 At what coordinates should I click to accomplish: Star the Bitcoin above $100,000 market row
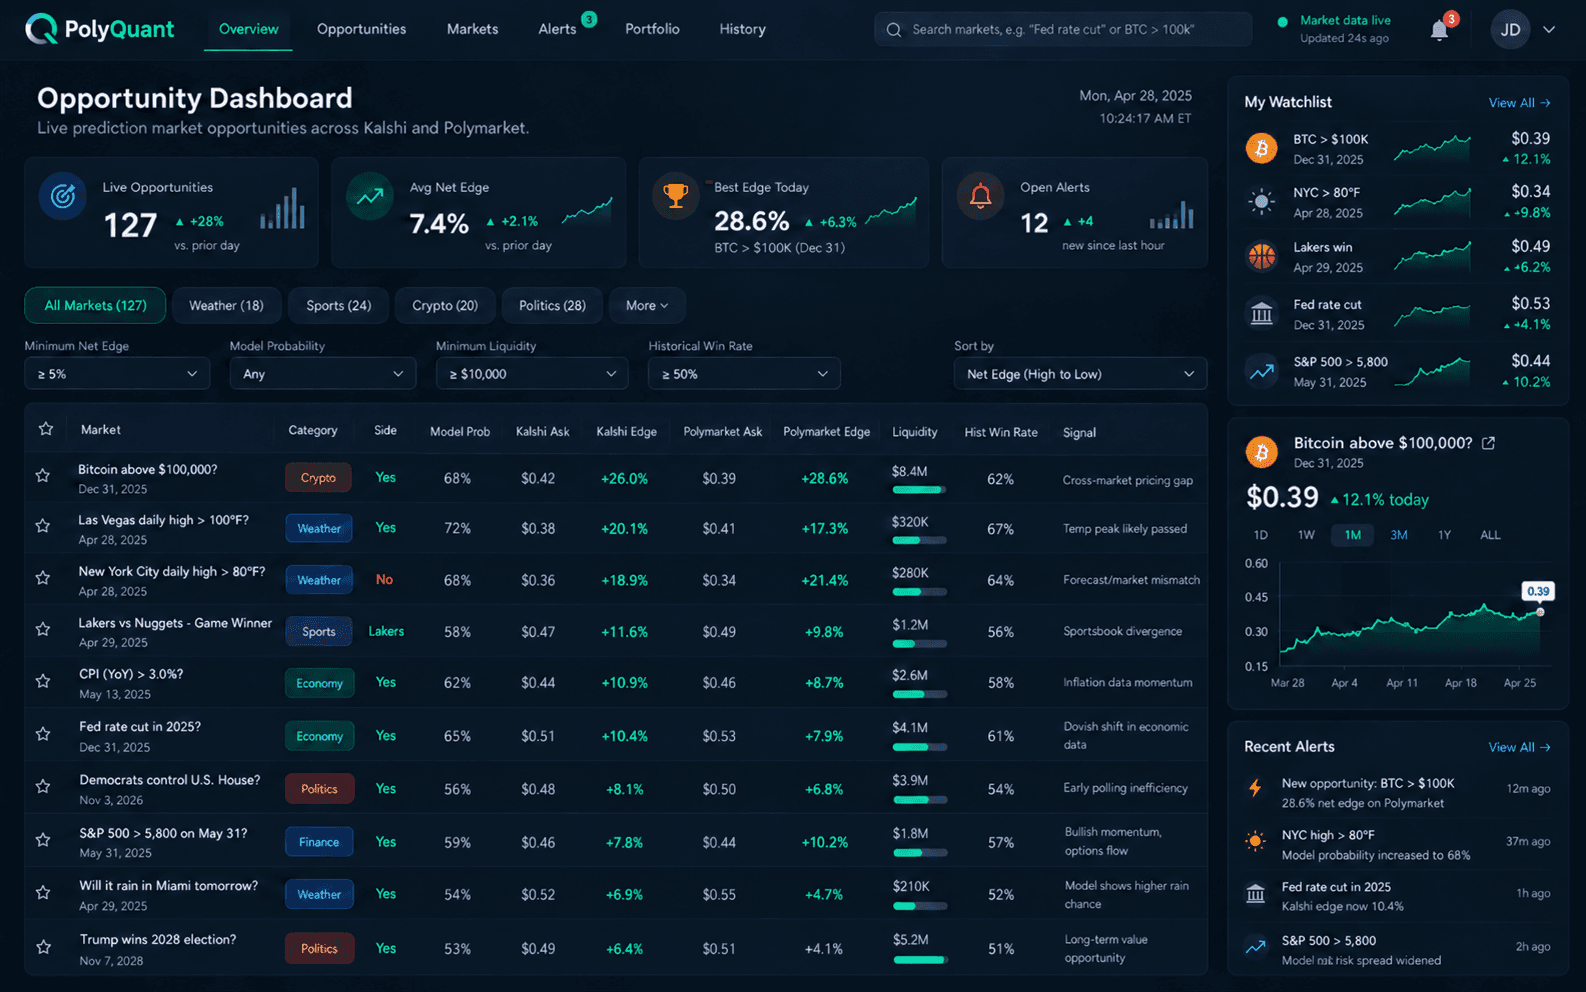[x=43, y=476]
